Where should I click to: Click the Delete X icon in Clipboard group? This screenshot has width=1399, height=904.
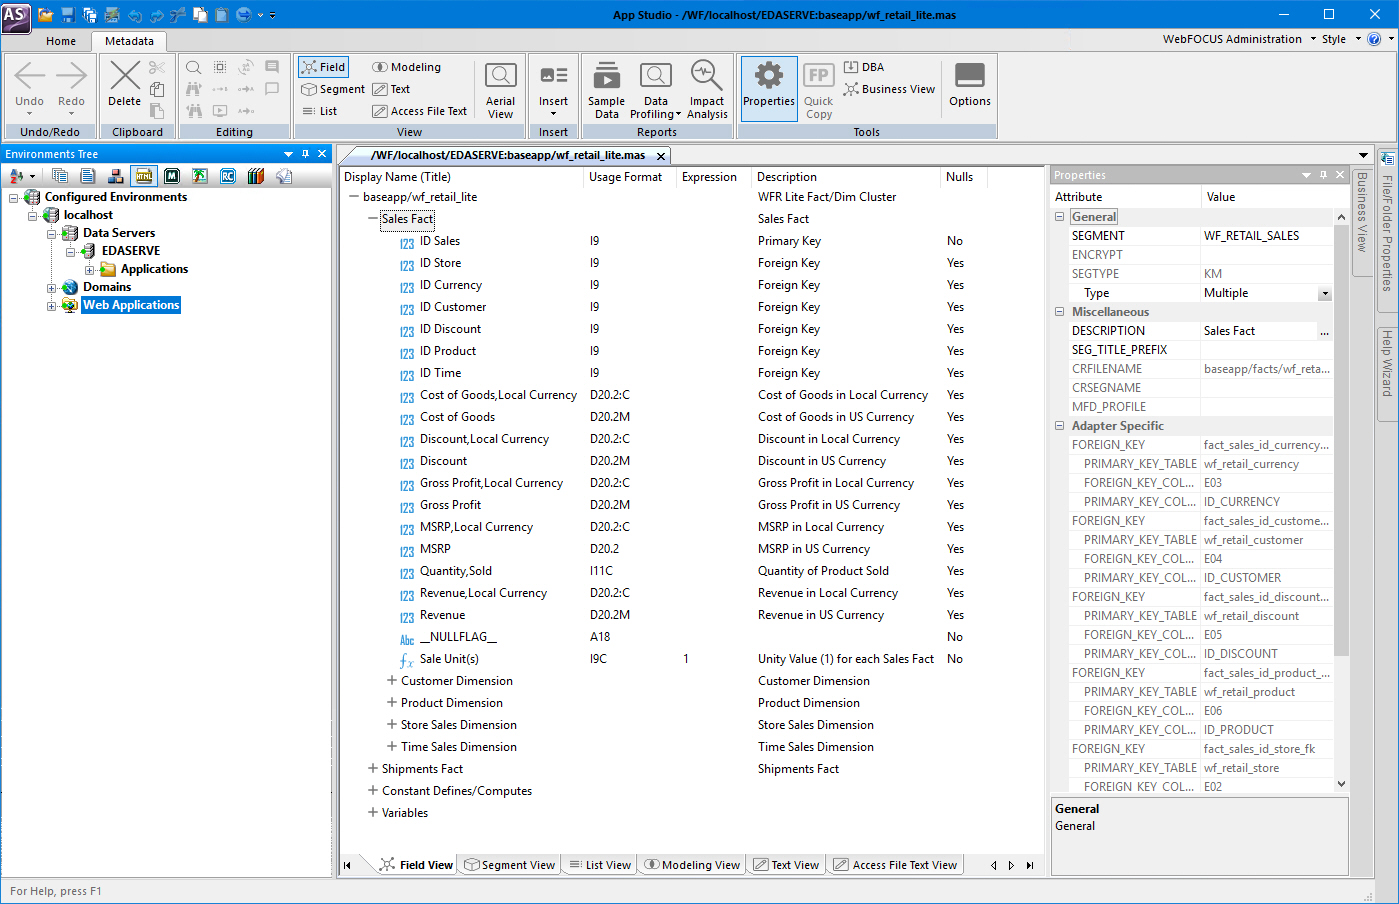coord(125,85)
